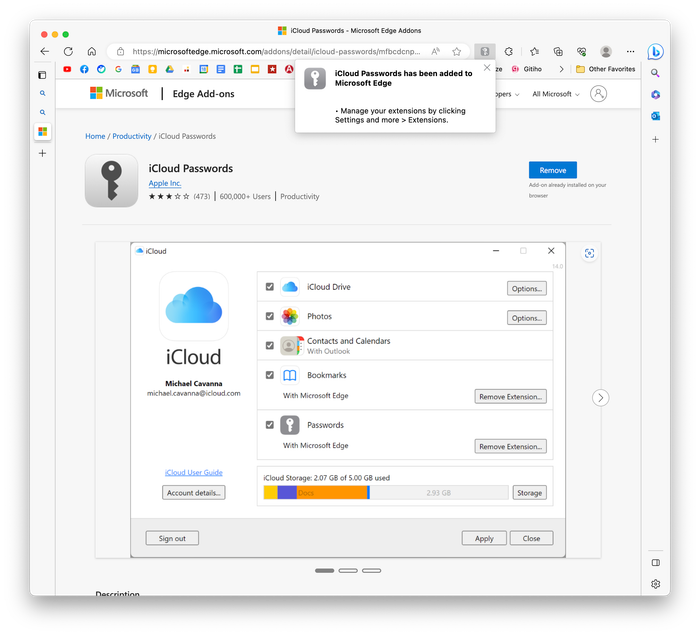
Task: Open the Google bookmark
Action: [118, 69]
